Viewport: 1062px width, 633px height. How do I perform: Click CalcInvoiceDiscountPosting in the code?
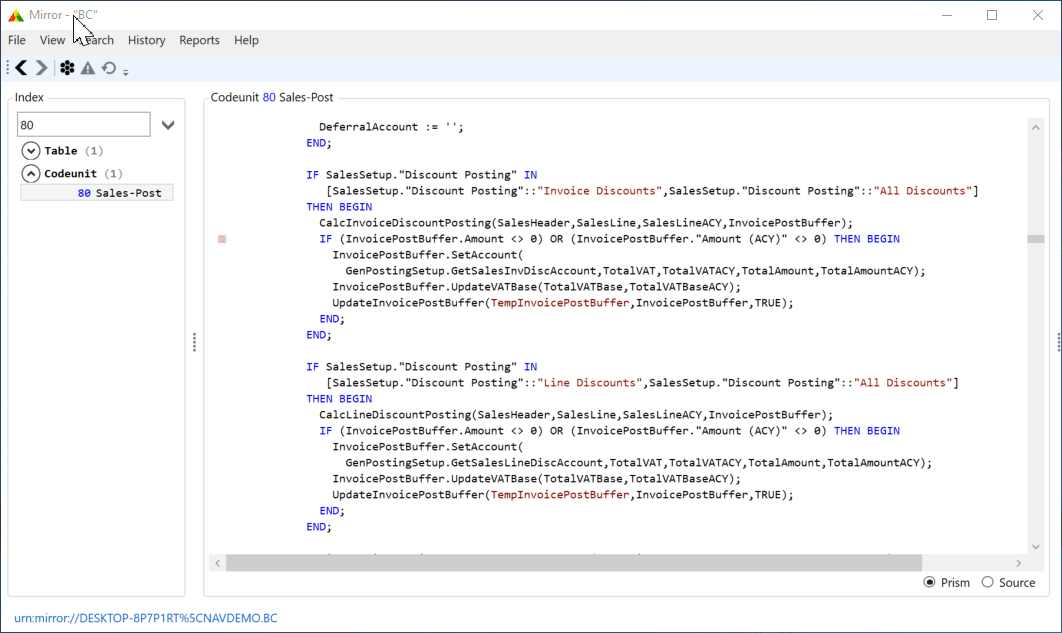[405, 223]
